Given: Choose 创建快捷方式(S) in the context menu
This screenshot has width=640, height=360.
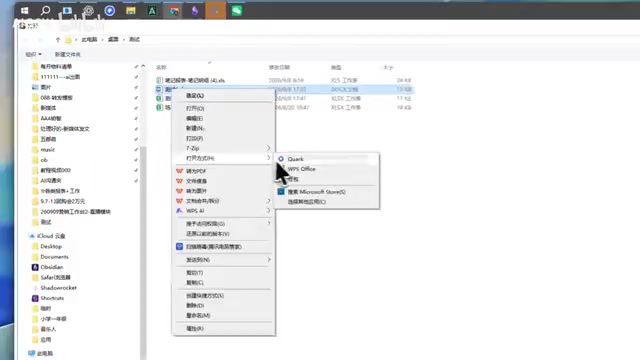Looking at the screenshot, I should click(205, 296).
